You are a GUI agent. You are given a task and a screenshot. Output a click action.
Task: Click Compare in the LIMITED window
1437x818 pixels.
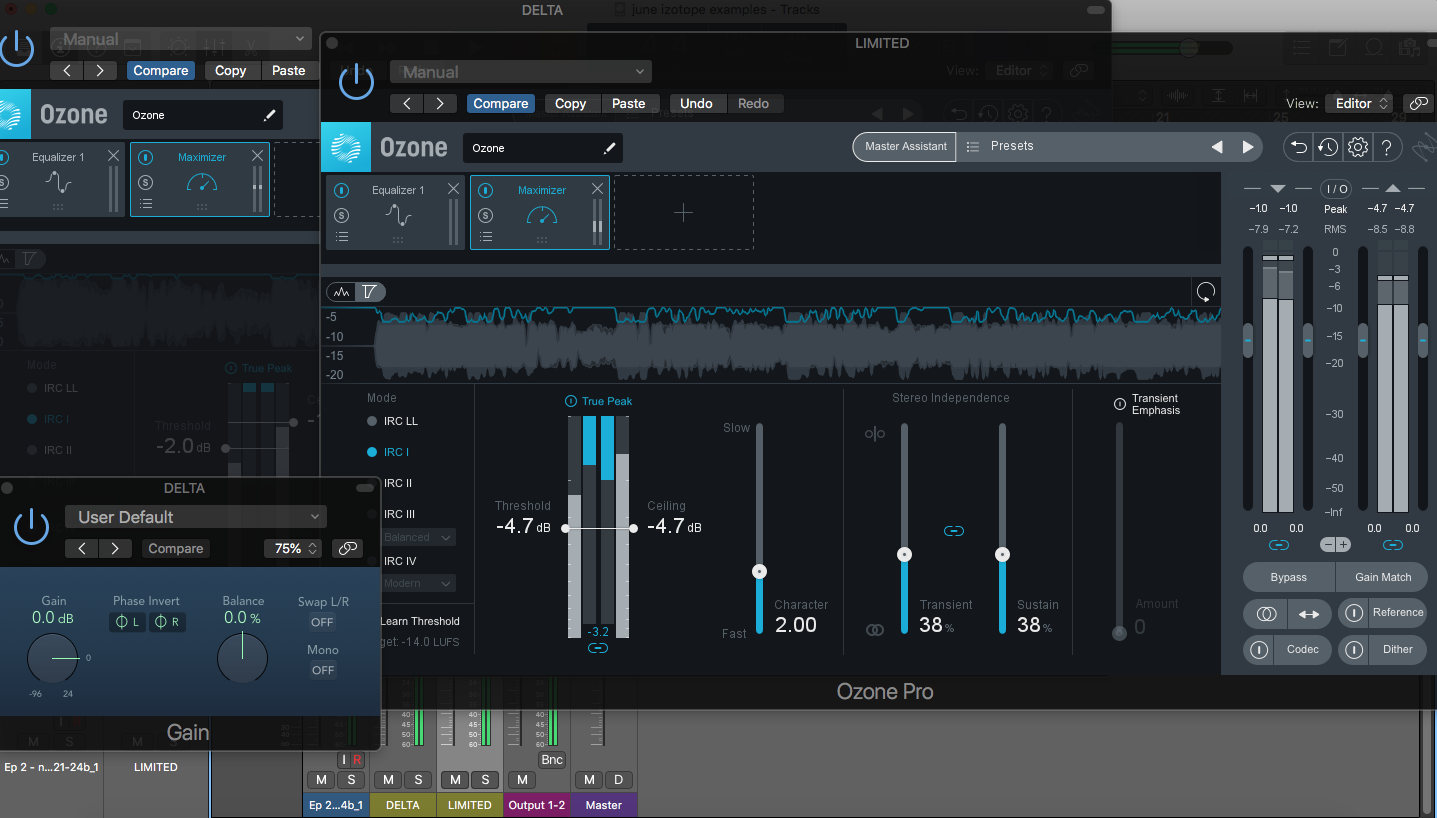click(x=500, y=103)
